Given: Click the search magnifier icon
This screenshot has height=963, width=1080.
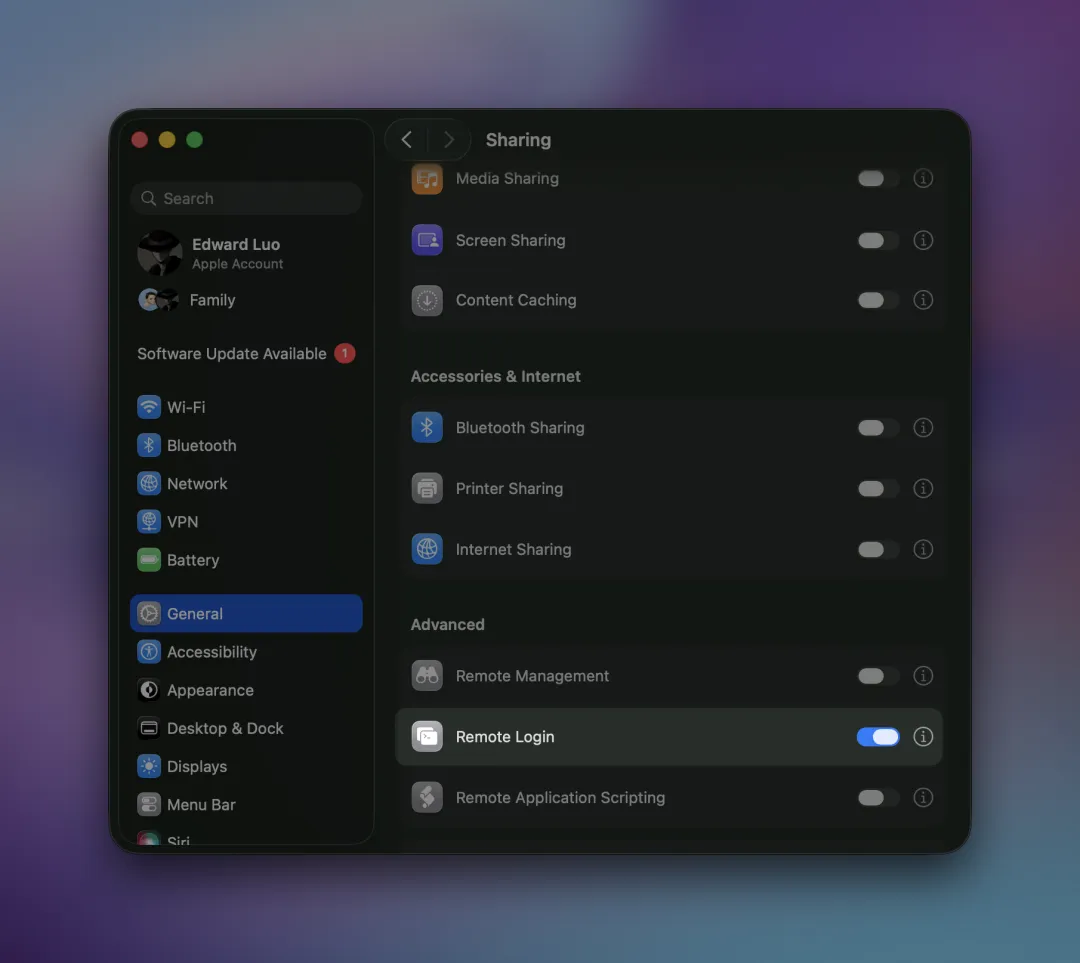Looking at the screenshot, I should click(x=148, y=198).
